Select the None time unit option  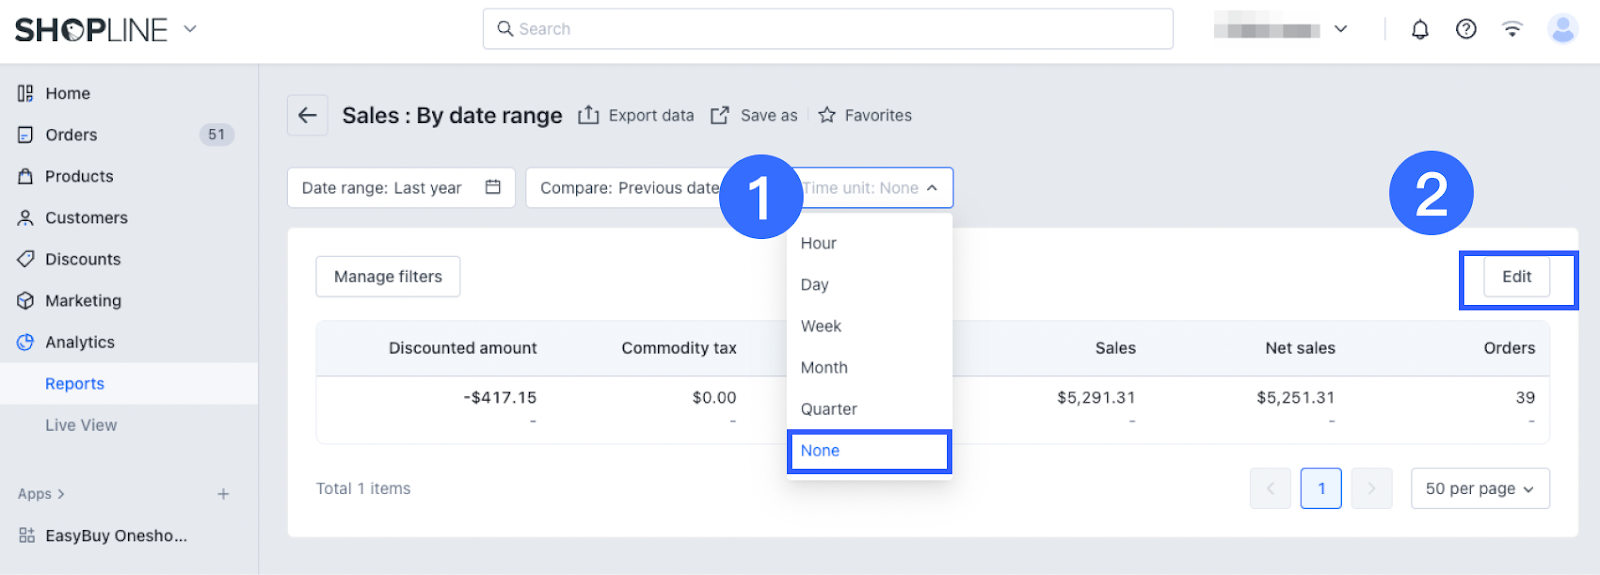click(820, 451)
